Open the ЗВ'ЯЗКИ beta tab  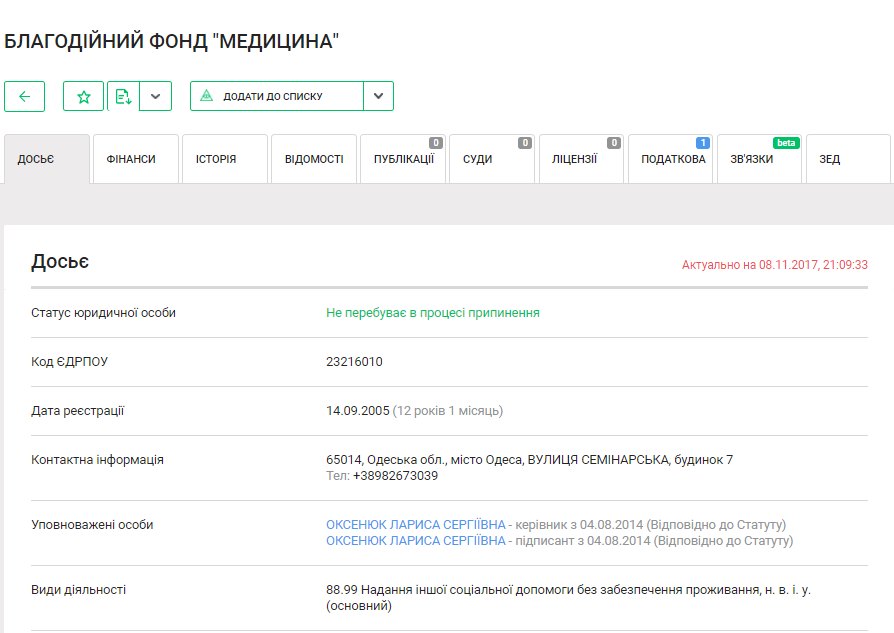click(758, 159)
